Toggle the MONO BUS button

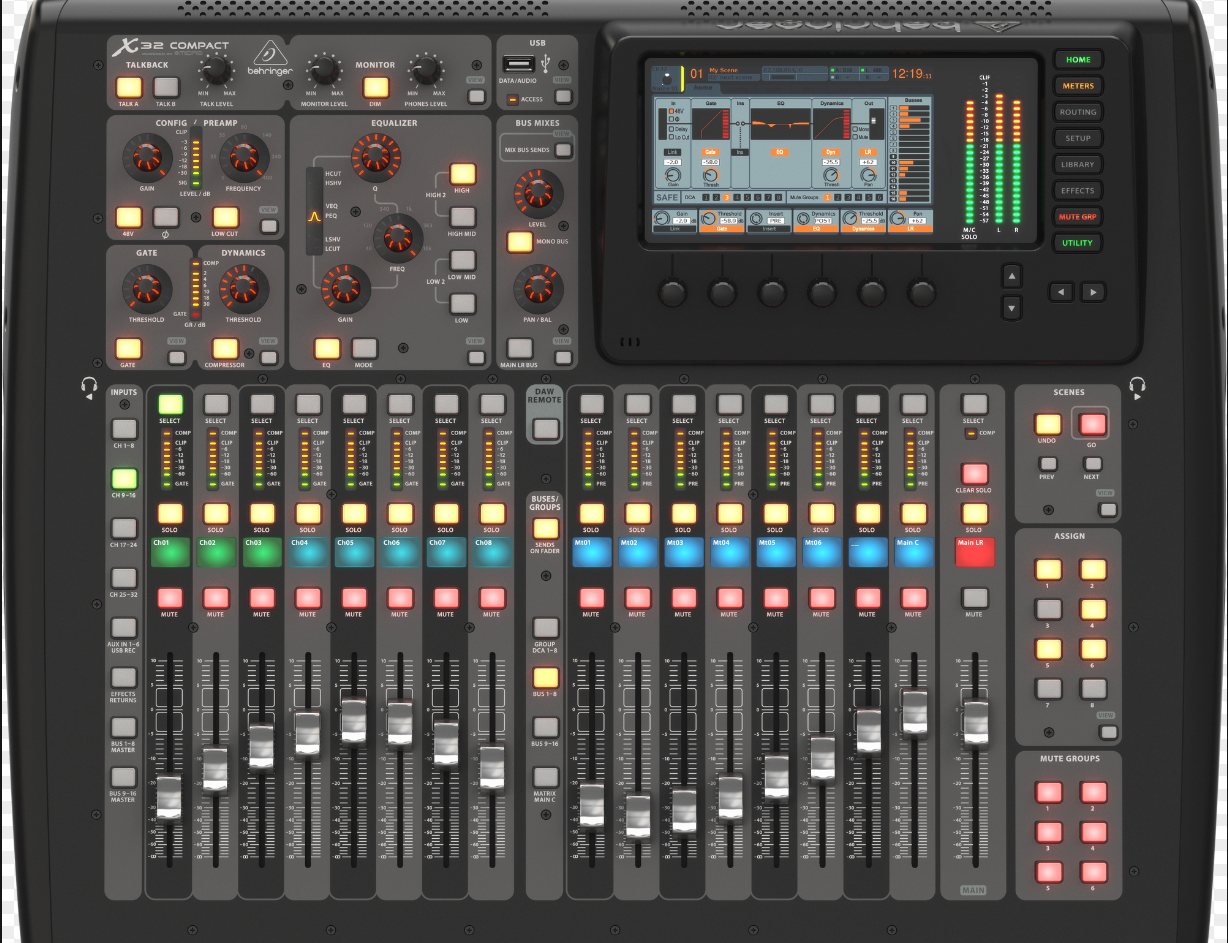coord(520,241)
